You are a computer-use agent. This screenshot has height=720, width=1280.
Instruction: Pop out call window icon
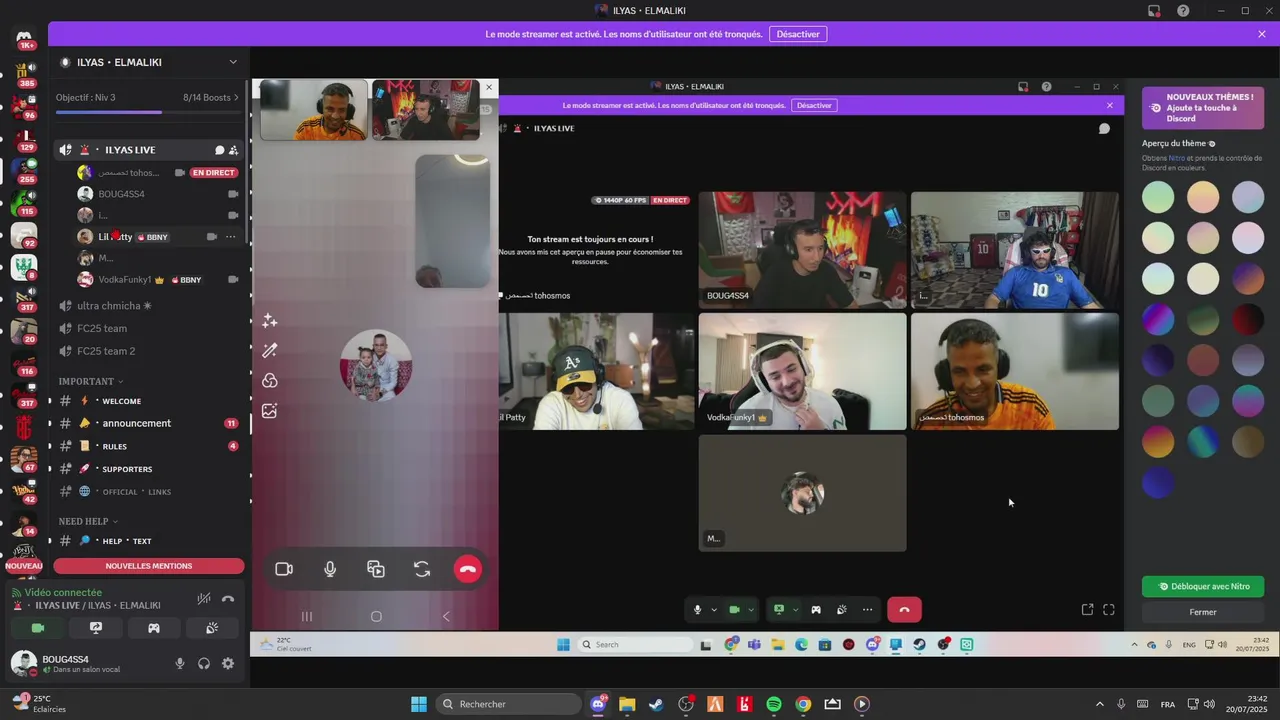click(x=1088, y=610)
